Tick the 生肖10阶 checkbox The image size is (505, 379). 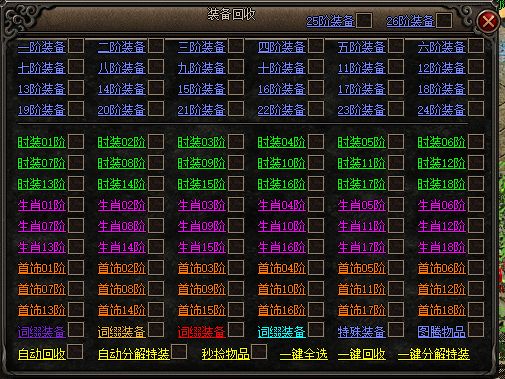pos(316,225)
